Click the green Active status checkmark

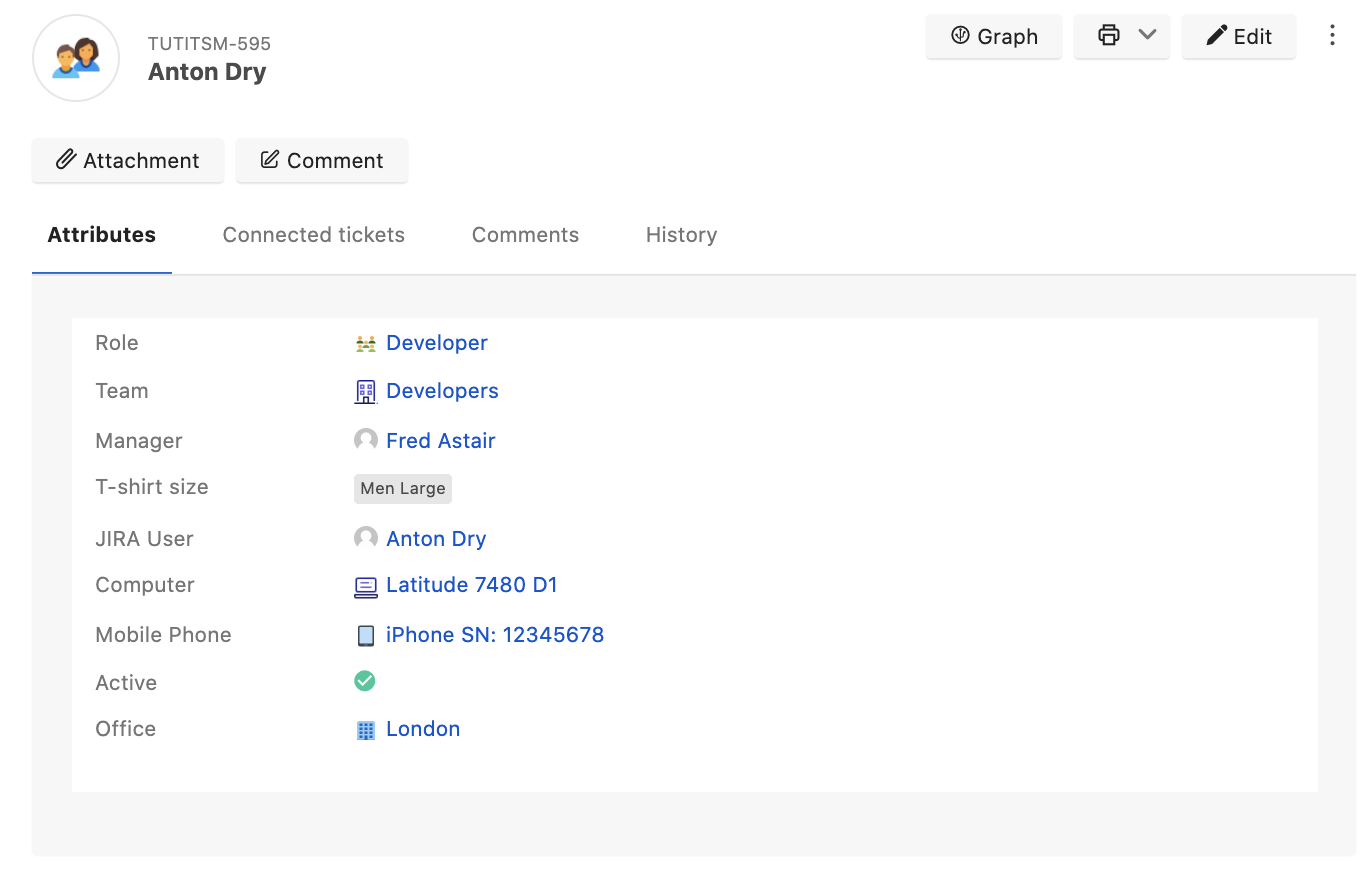[365, 681]
